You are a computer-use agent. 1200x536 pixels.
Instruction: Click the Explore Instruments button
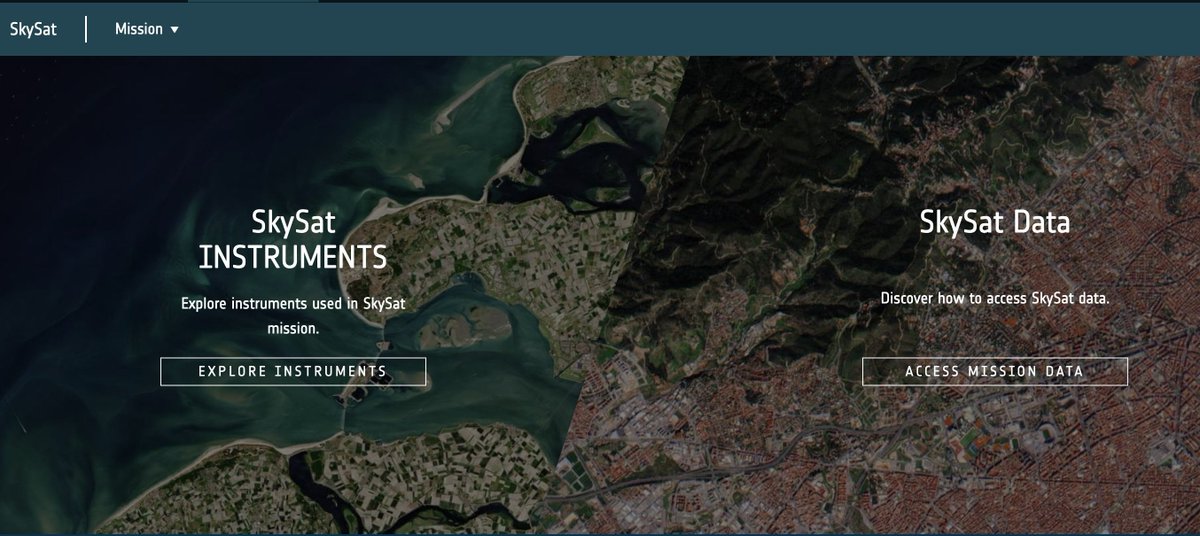[x=293, y=371]
